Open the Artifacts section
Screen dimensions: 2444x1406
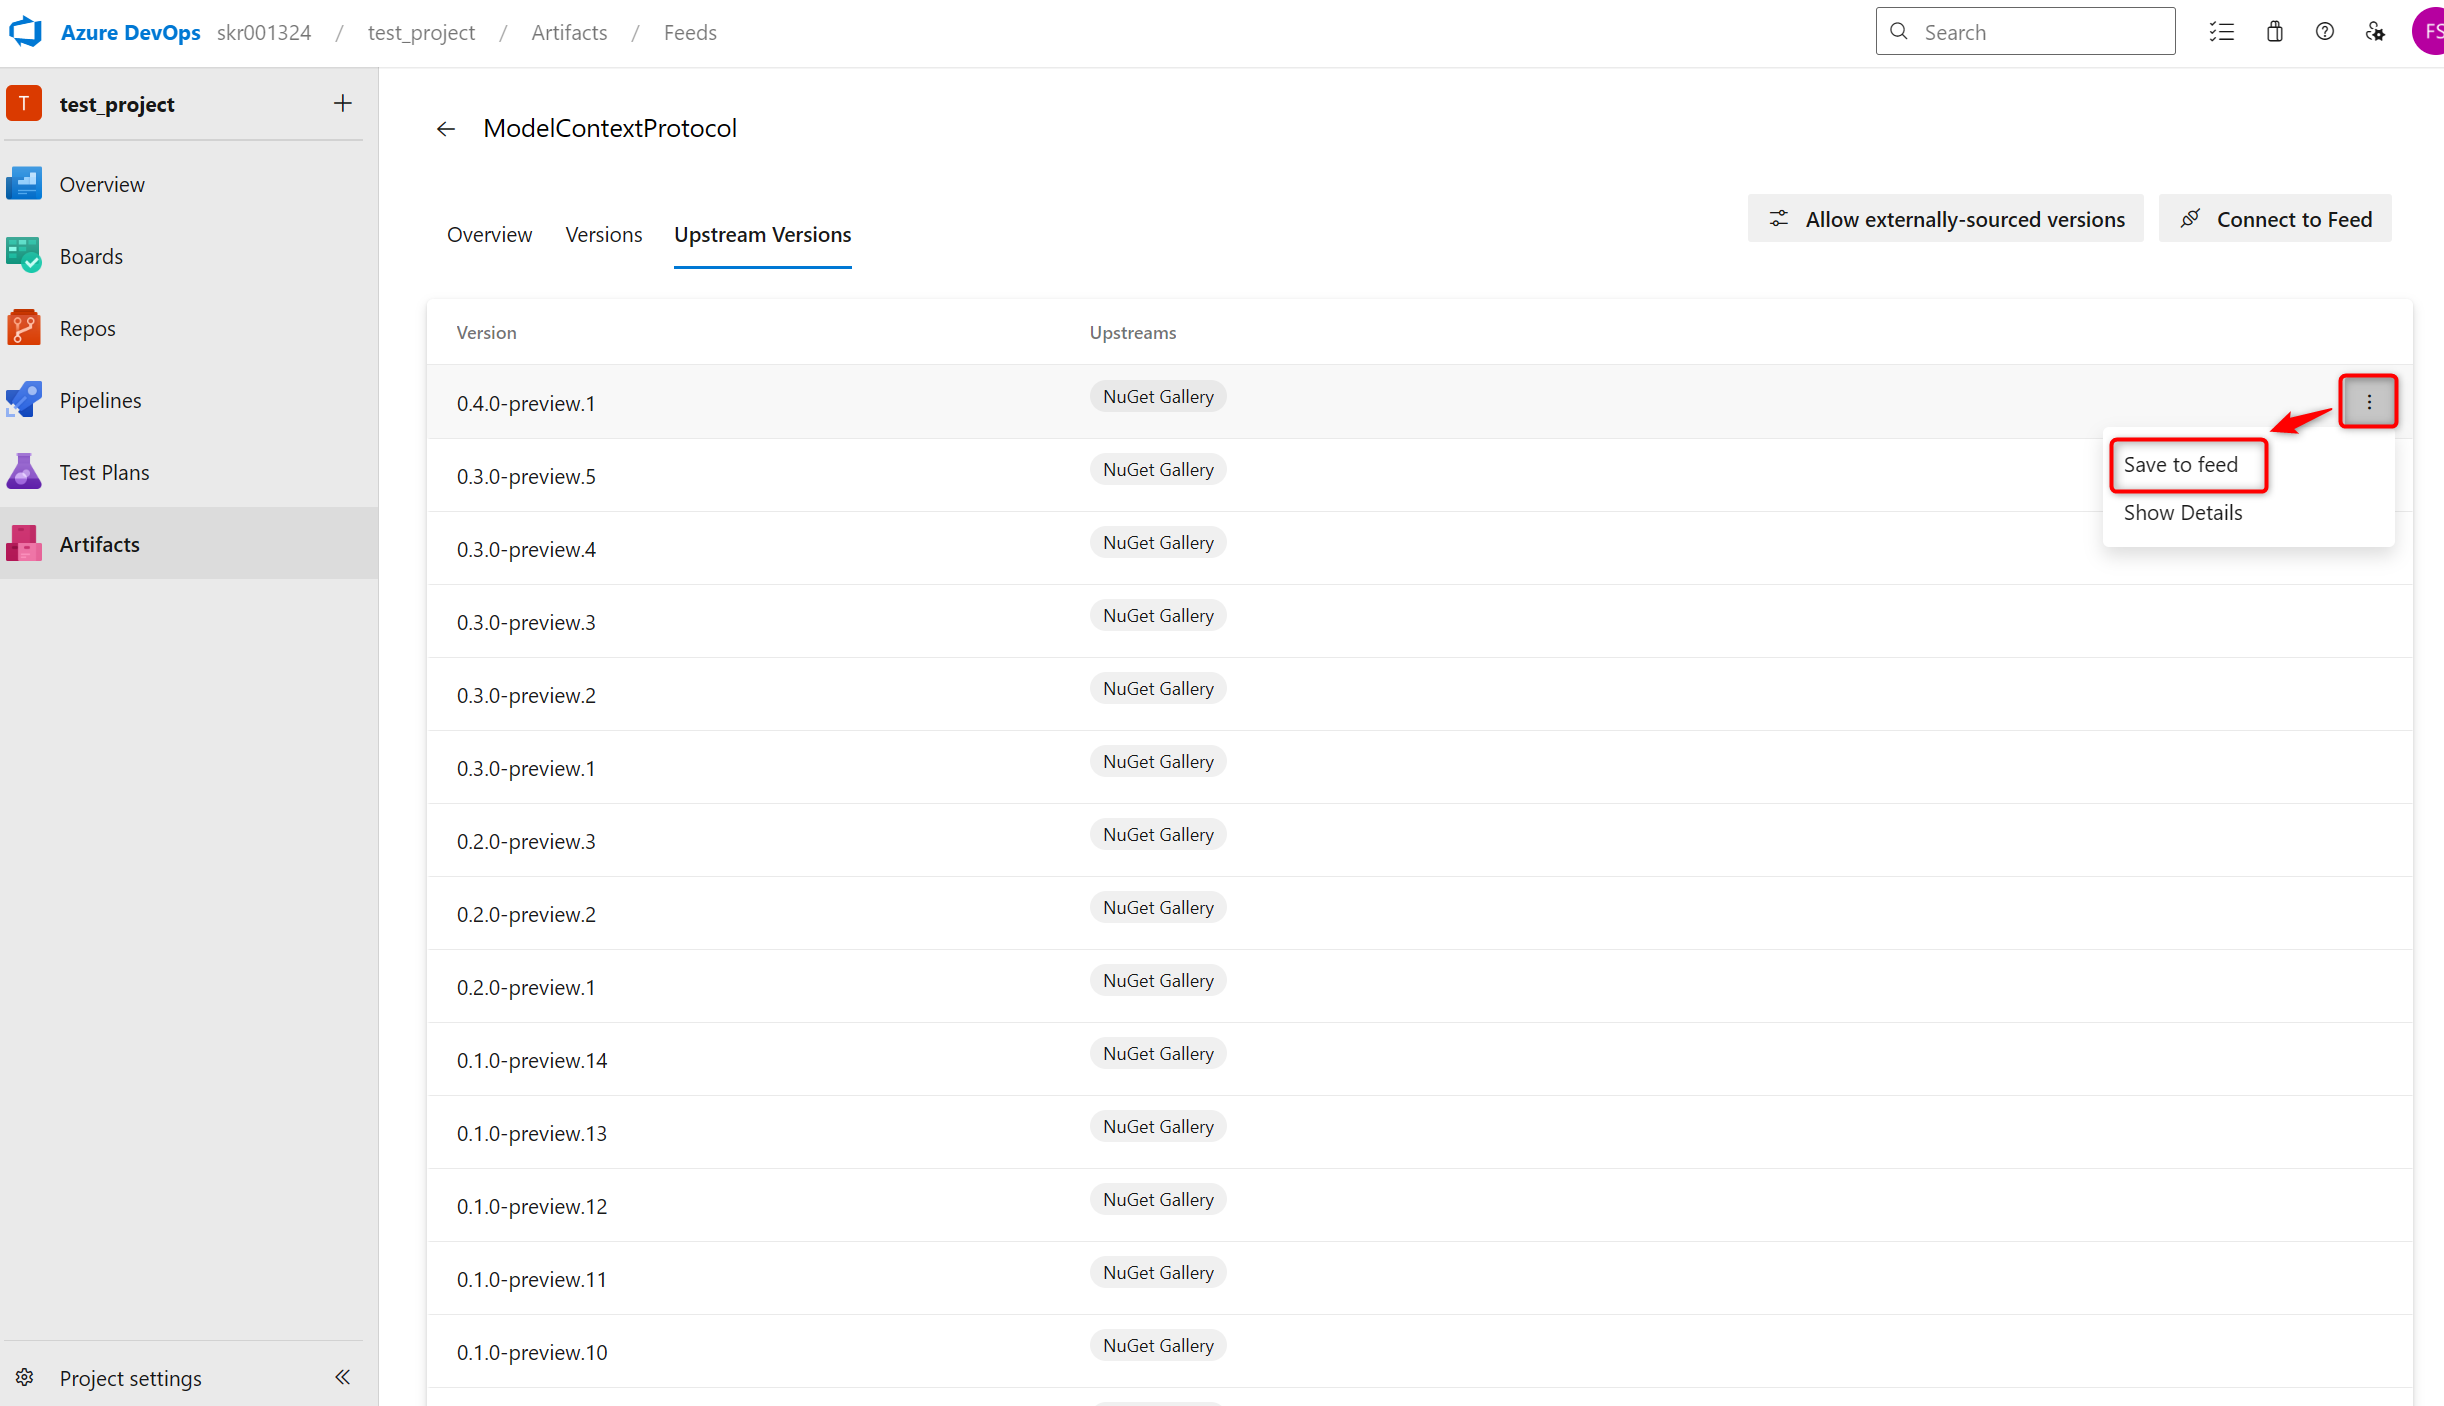point(99,543)
